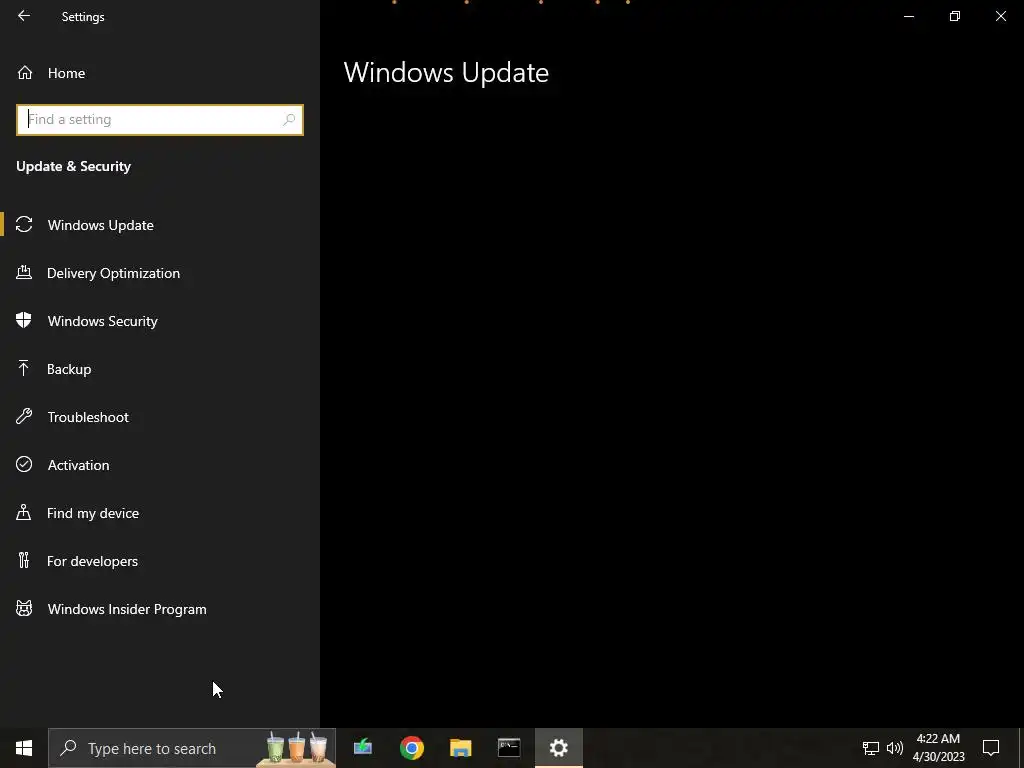The height and width of the screenshot is (768, 1024).
Task: Click the Delivery Optimization icon
Action: pyautogui.click(x=24, y=272)
